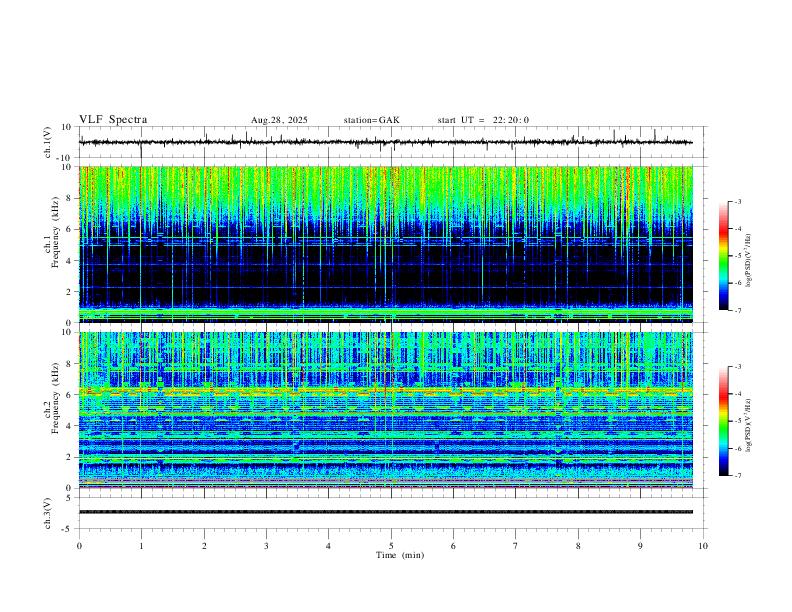
Task: Click the "ch.1(V)" waveform axis label
Action: click(x=48, y=142)
